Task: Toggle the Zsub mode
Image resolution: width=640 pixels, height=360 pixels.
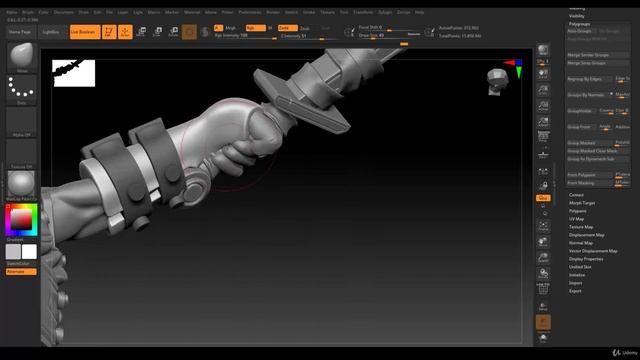Action: (305, 29)
